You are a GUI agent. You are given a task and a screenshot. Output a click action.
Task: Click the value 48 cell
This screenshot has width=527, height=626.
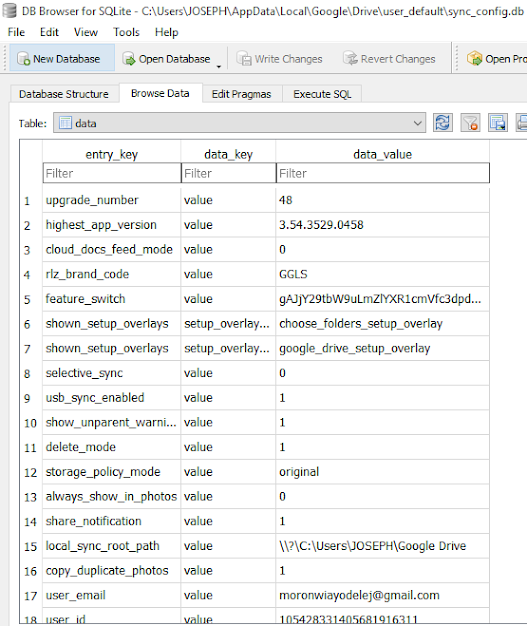coord(383,200)
